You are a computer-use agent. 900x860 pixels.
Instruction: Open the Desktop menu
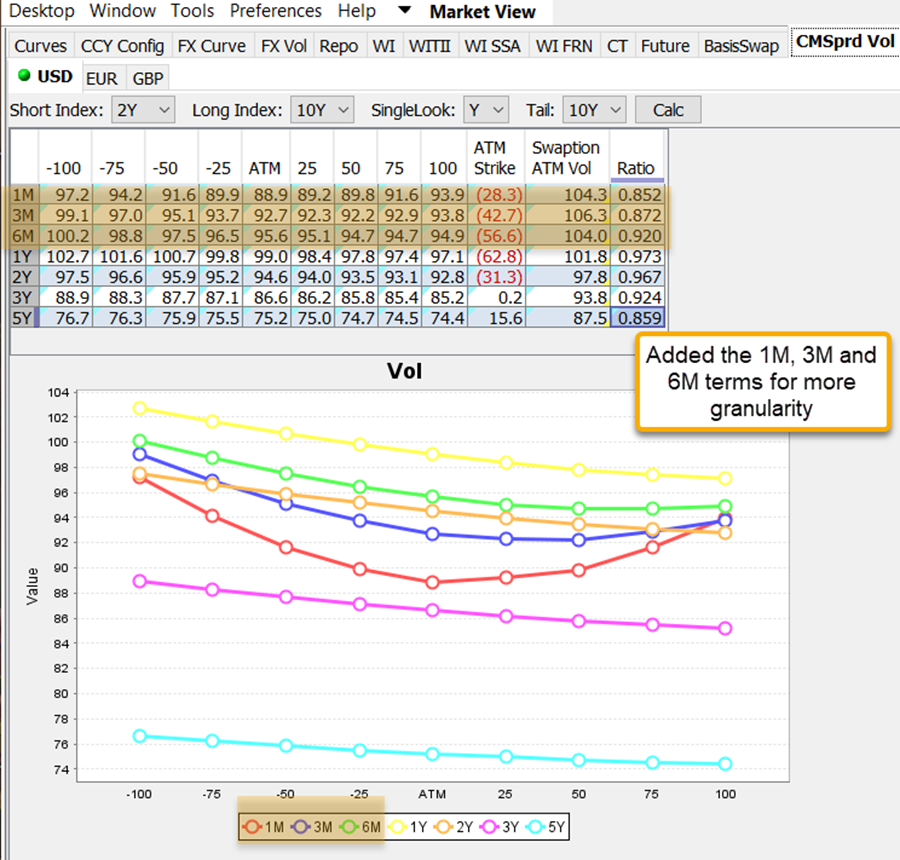point(42,11)
